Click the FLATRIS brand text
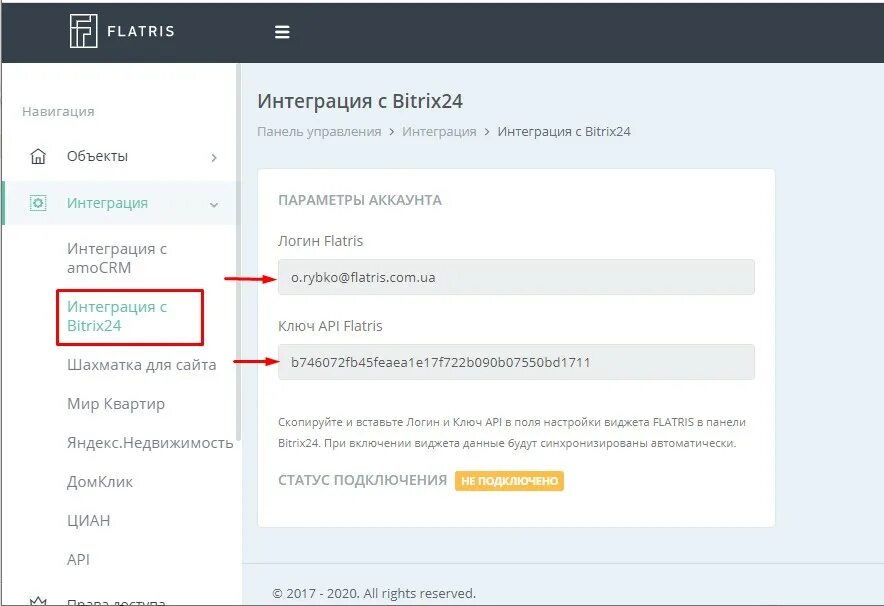 coord(140,31)
